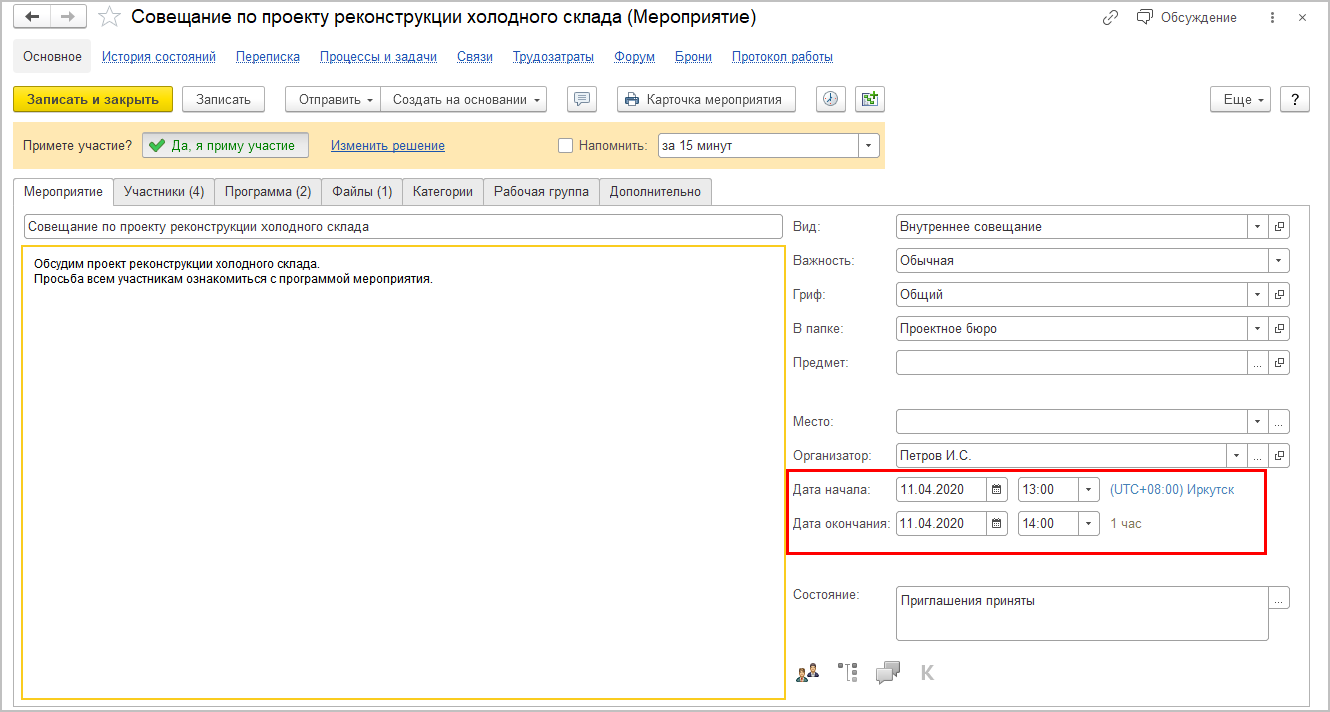Click the speech bubble toolbar icon

582,99
